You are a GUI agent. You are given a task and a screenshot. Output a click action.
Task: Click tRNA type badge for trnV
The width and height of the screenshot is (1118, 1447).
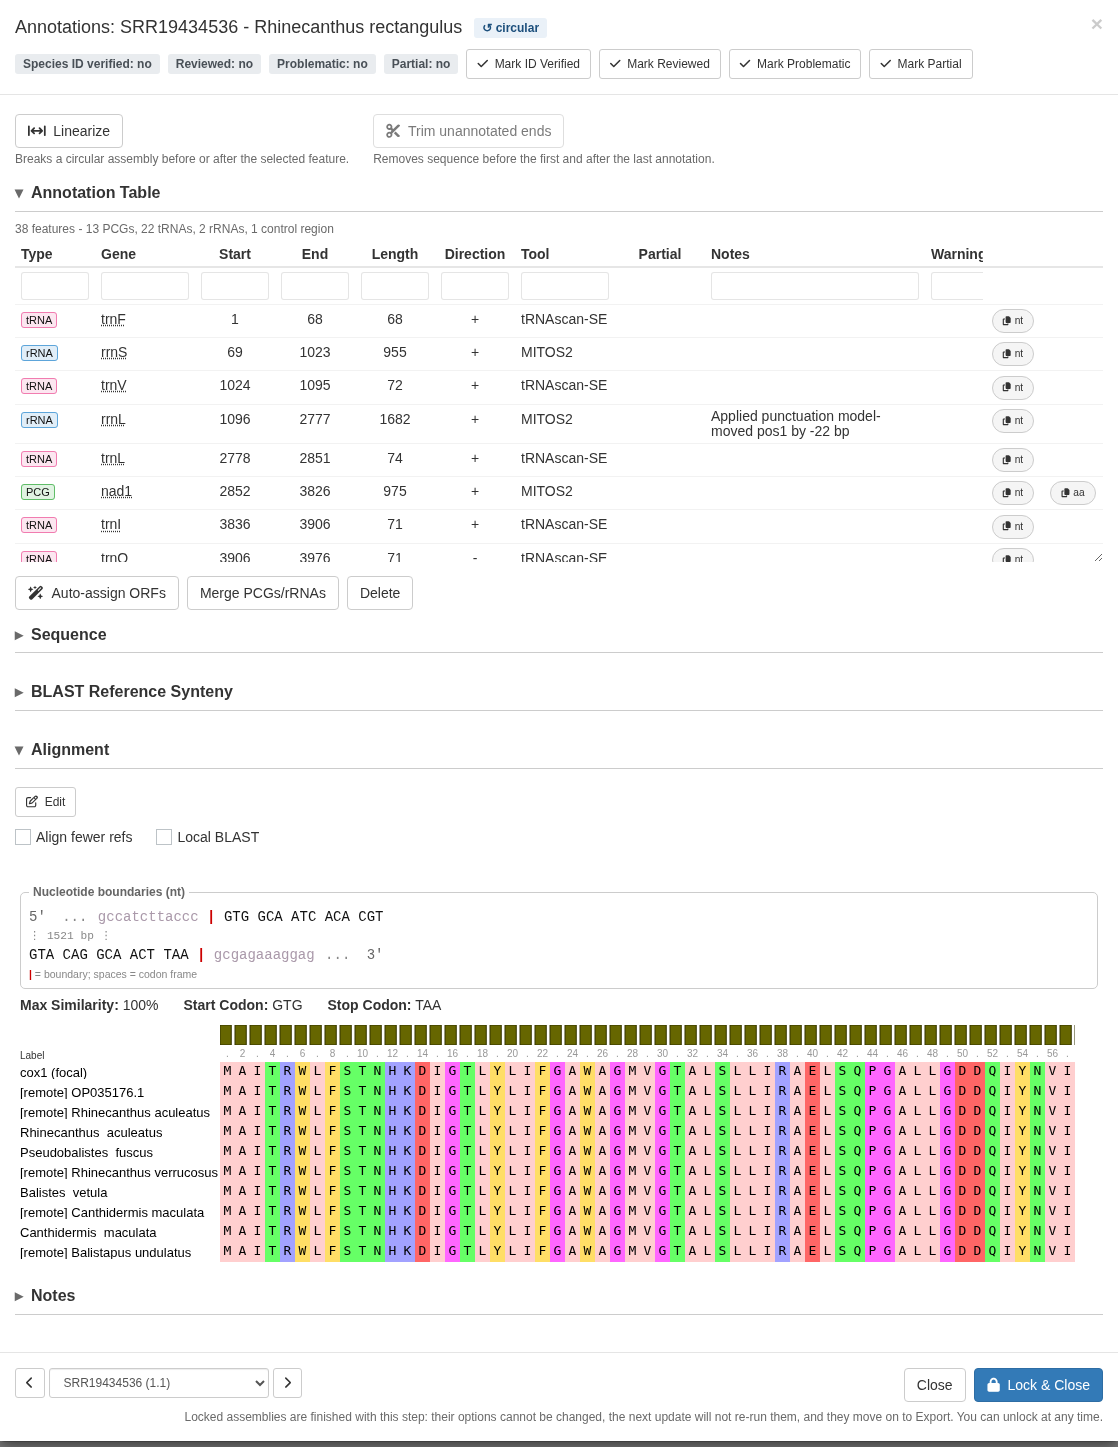click(39, 386)
